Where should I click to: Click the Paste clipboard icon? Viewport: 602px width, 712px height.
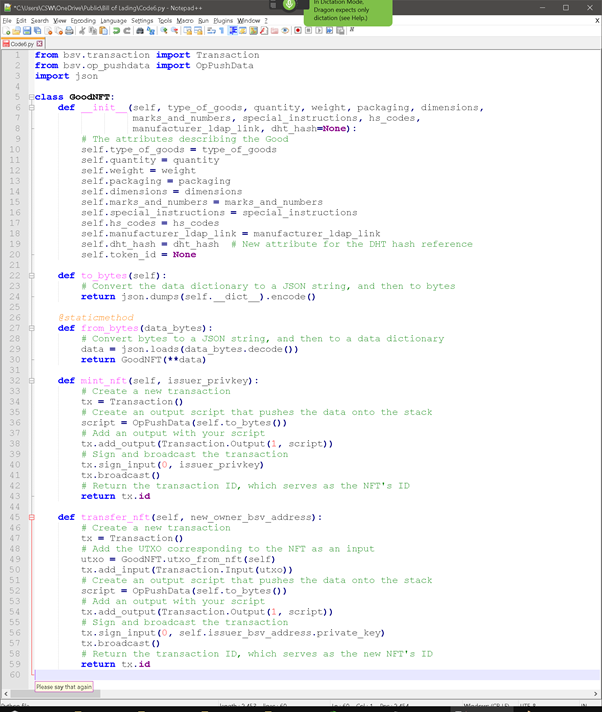tap(104, 31)
